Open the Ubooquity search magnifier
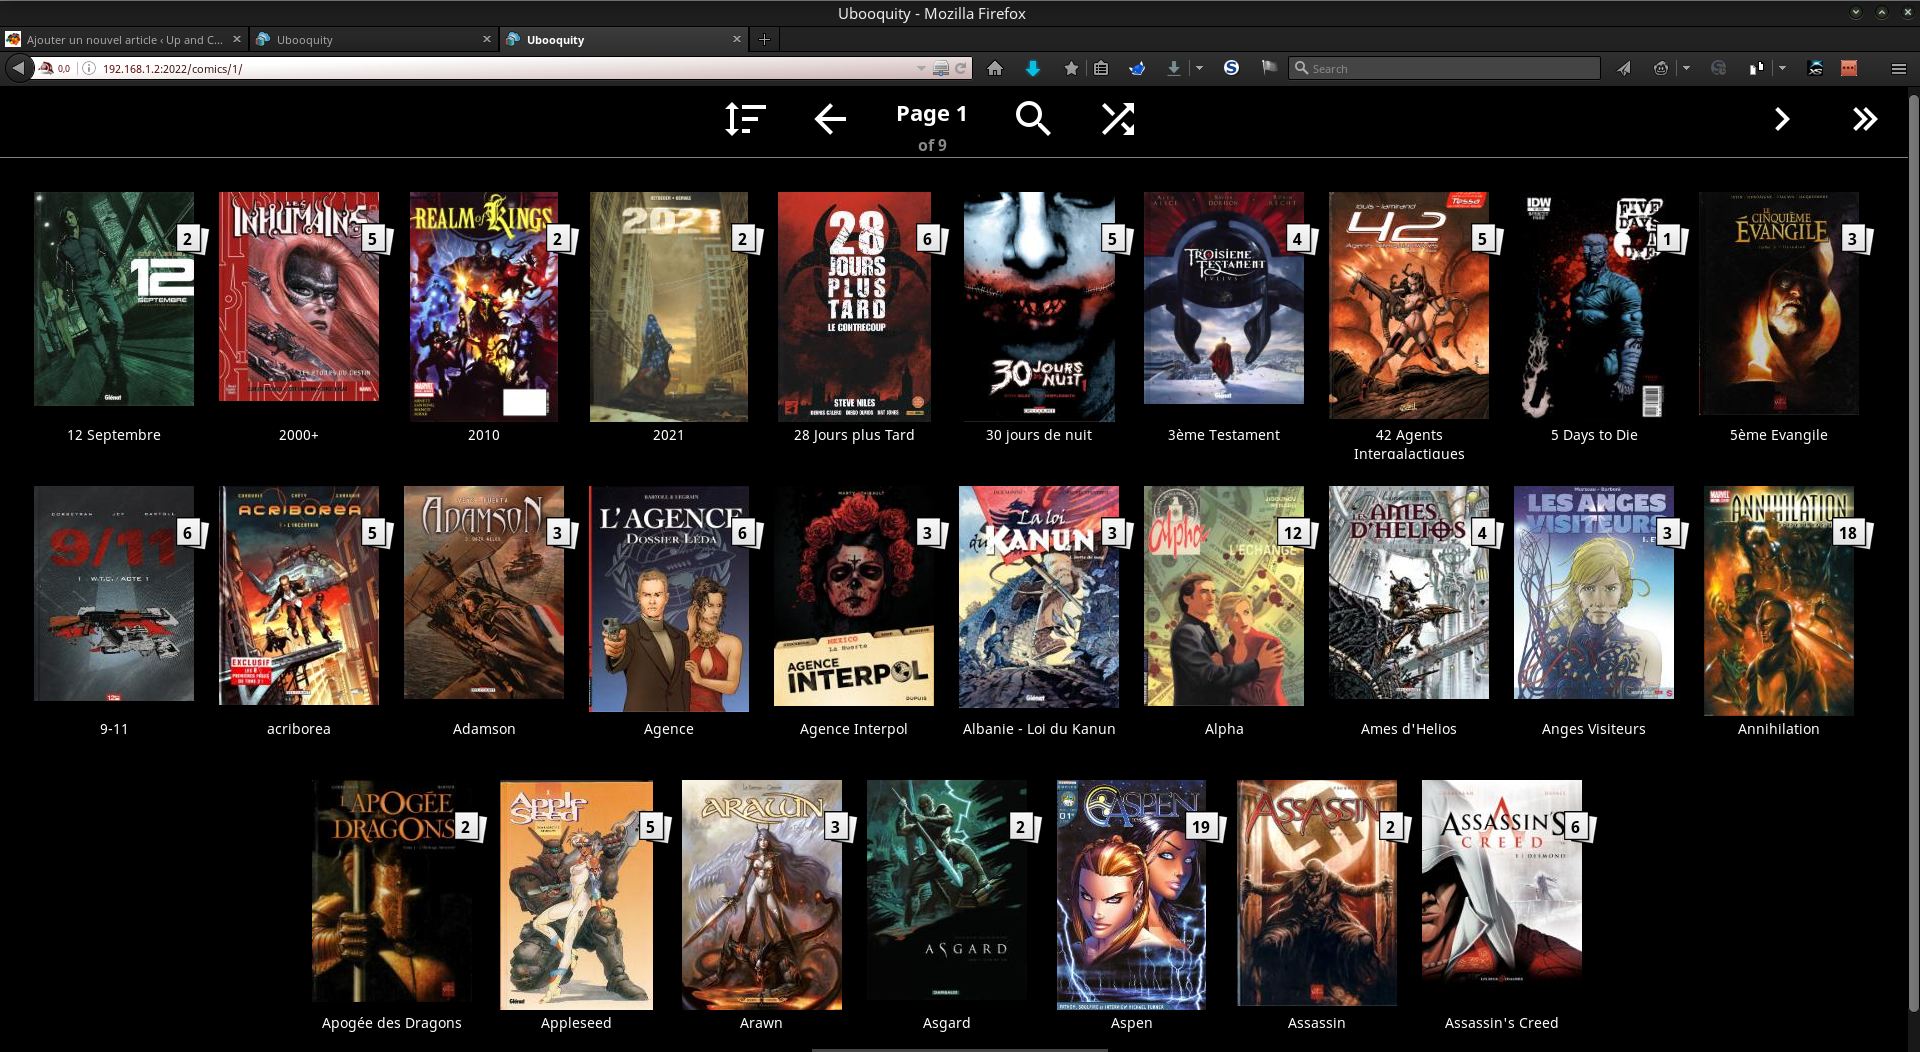 (1032, 119)
